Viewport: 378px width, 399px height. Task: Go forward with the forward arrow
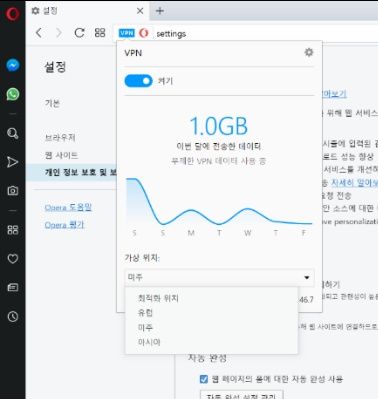(59, 33)
